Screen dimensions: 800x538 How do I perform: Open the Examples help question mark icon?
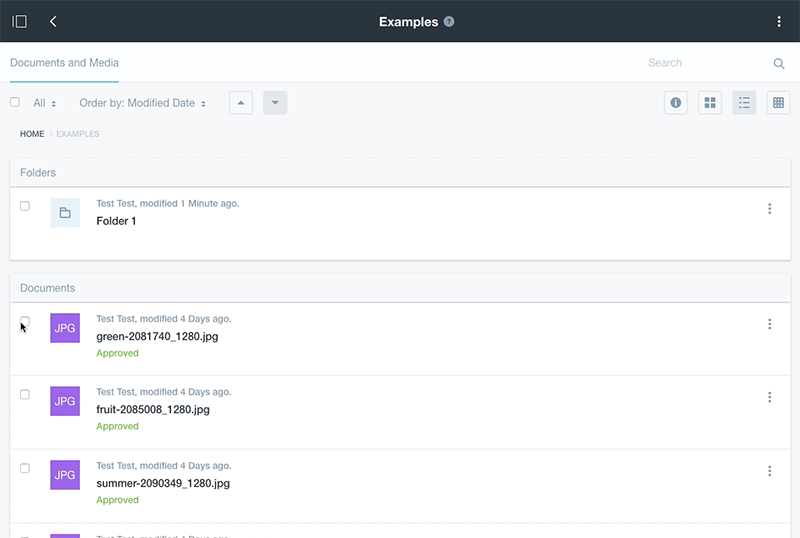coord(449,22)
